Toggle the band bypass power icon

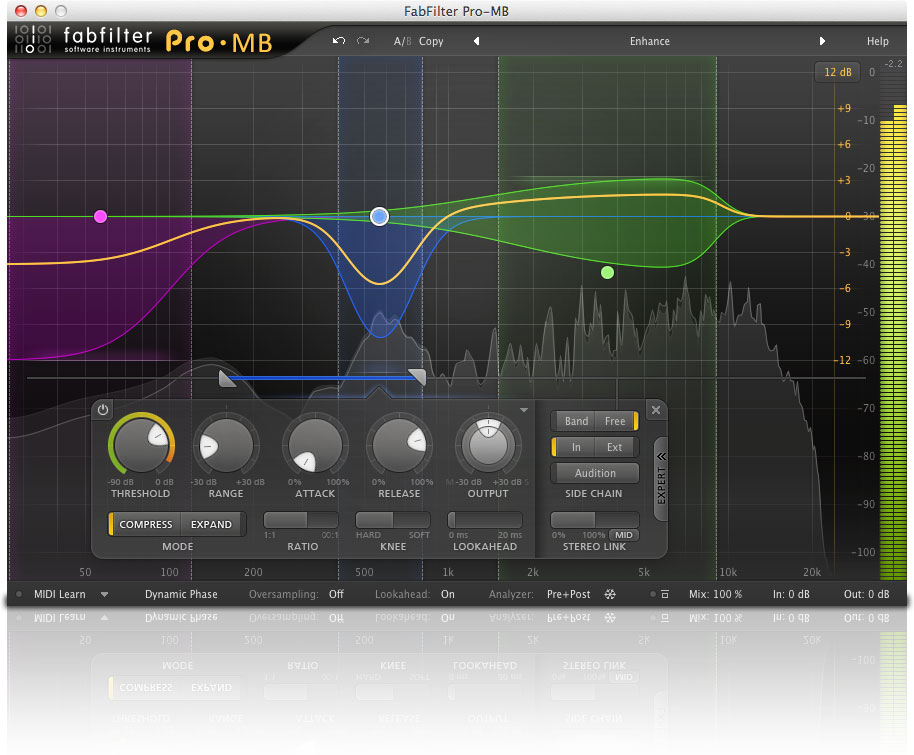pos(102,409)
